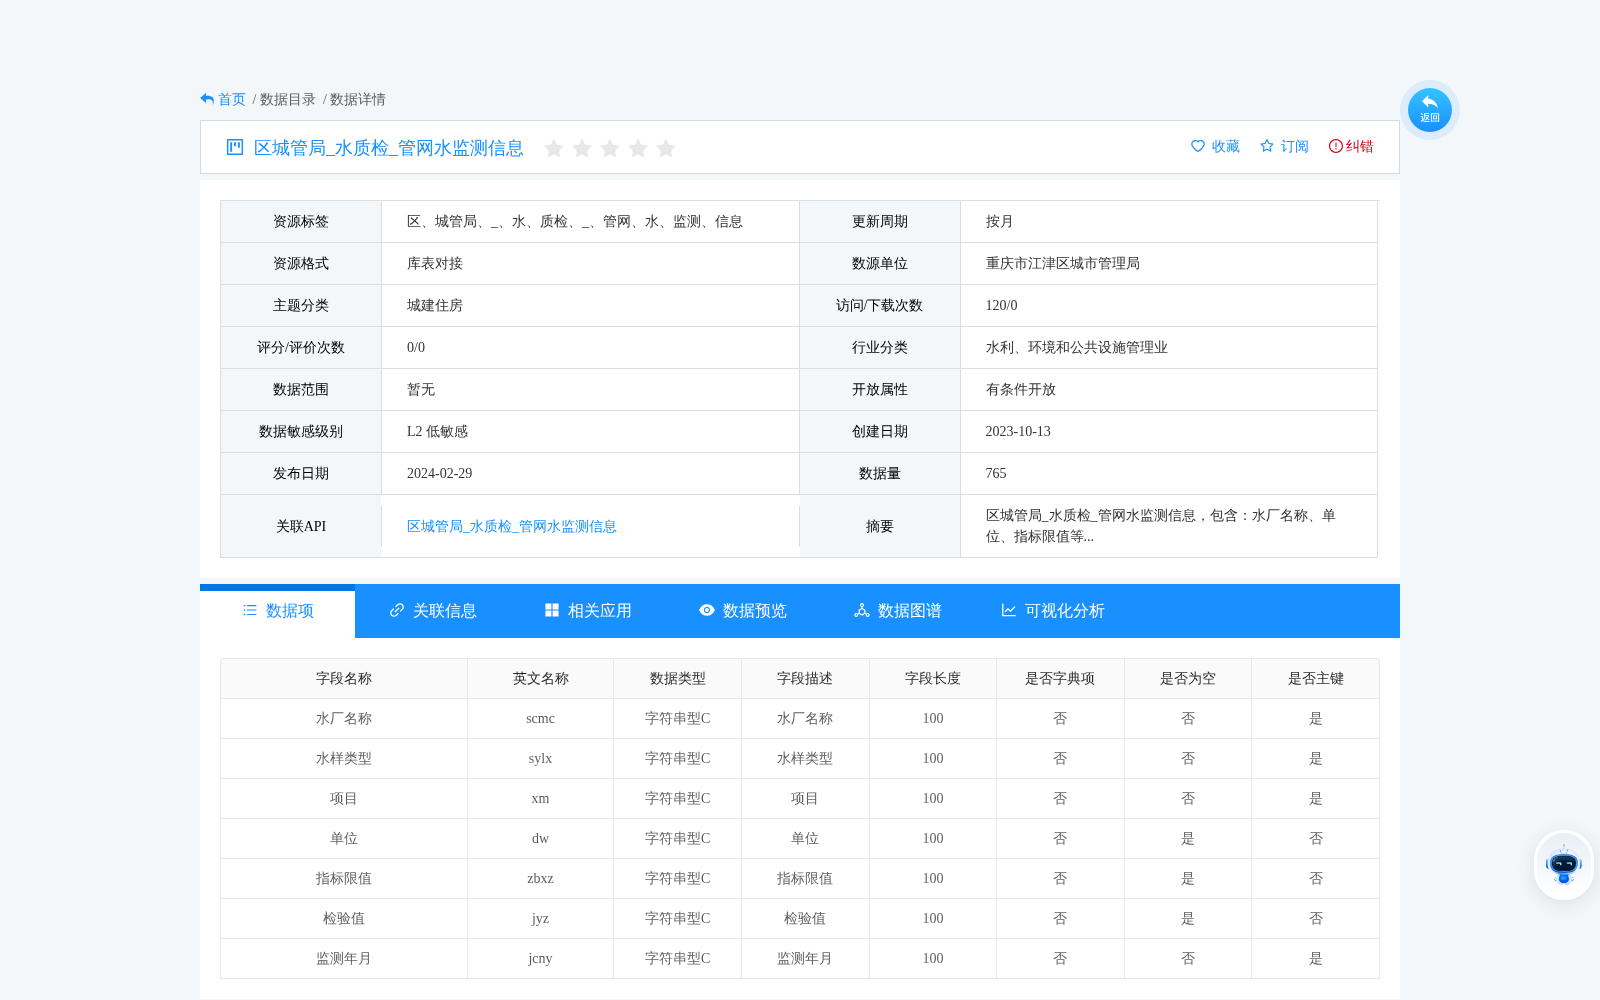Click the 2024-02-29 publish date value
1600x1000 pixels.
pos(439,473)
